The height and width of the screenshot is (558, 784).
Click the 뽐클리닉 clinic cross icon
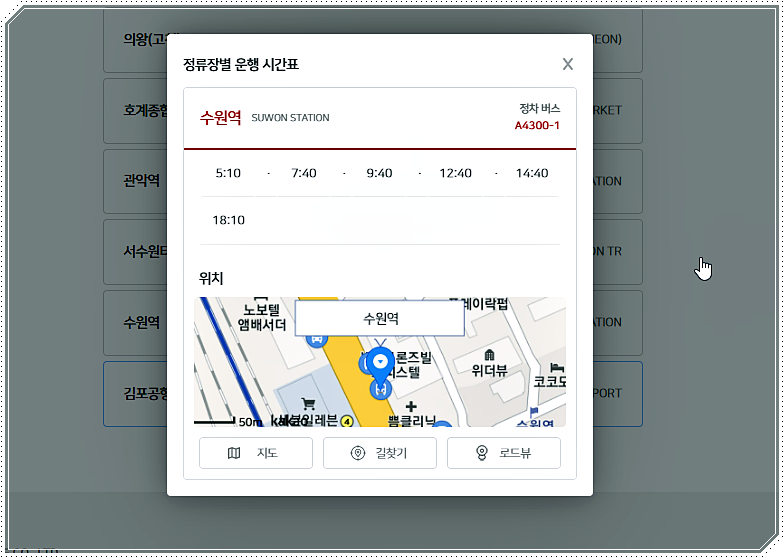[411, 406]
